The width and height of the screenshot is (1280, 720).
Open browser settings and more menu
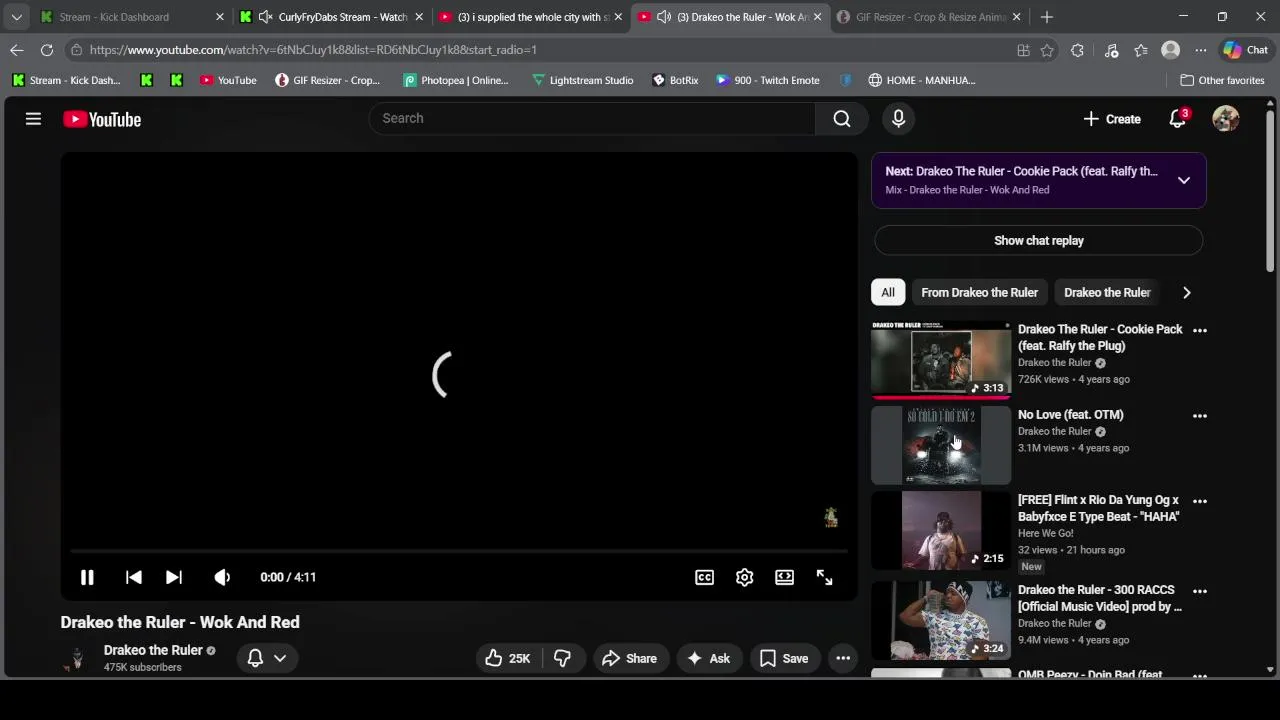click(1201, 50)
